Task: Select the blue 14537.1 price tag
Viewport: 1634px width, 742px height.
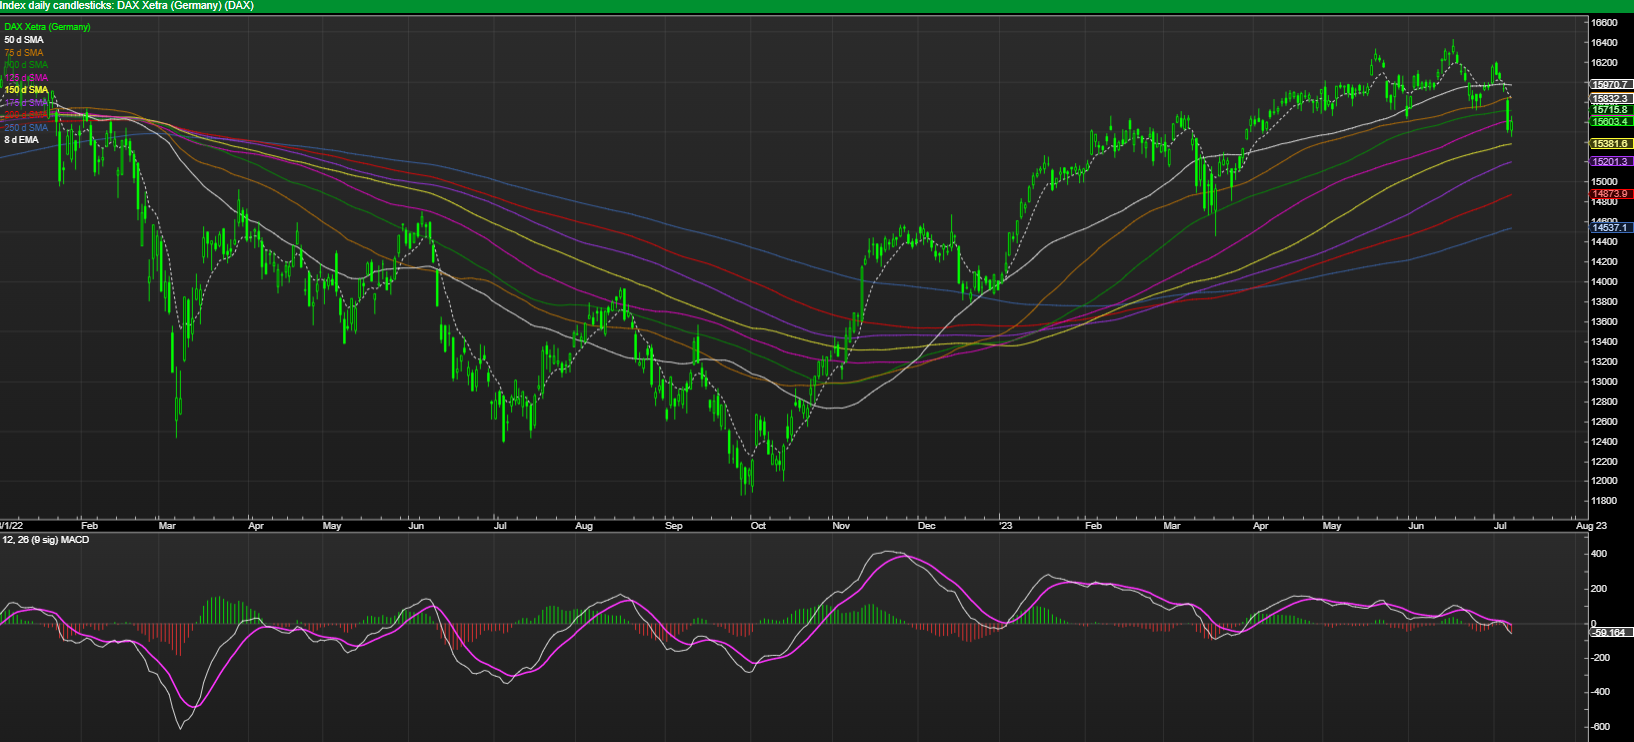Action: coord(1610,228)
